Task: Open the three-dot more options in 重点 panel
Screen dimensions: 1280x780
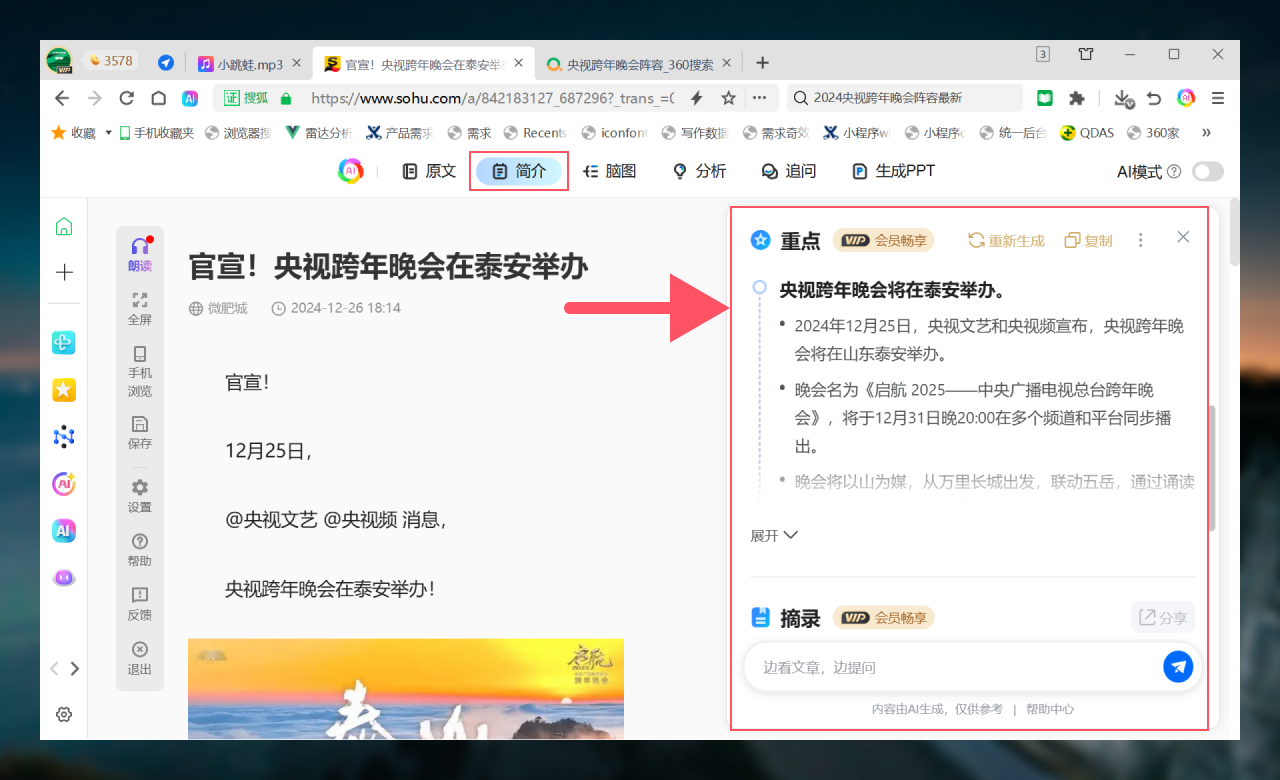Action: pyautogui.click(x=1140, y=240)
